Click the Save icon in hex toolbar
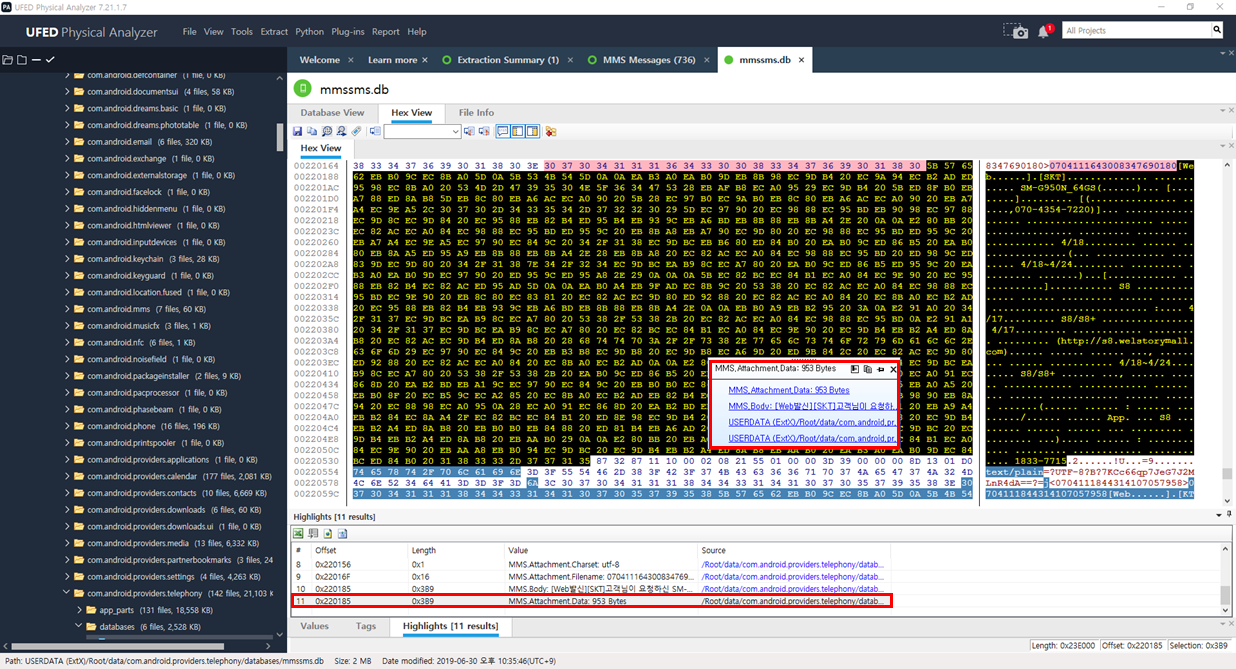This screenshot has height=669, width=1236. 297,131
